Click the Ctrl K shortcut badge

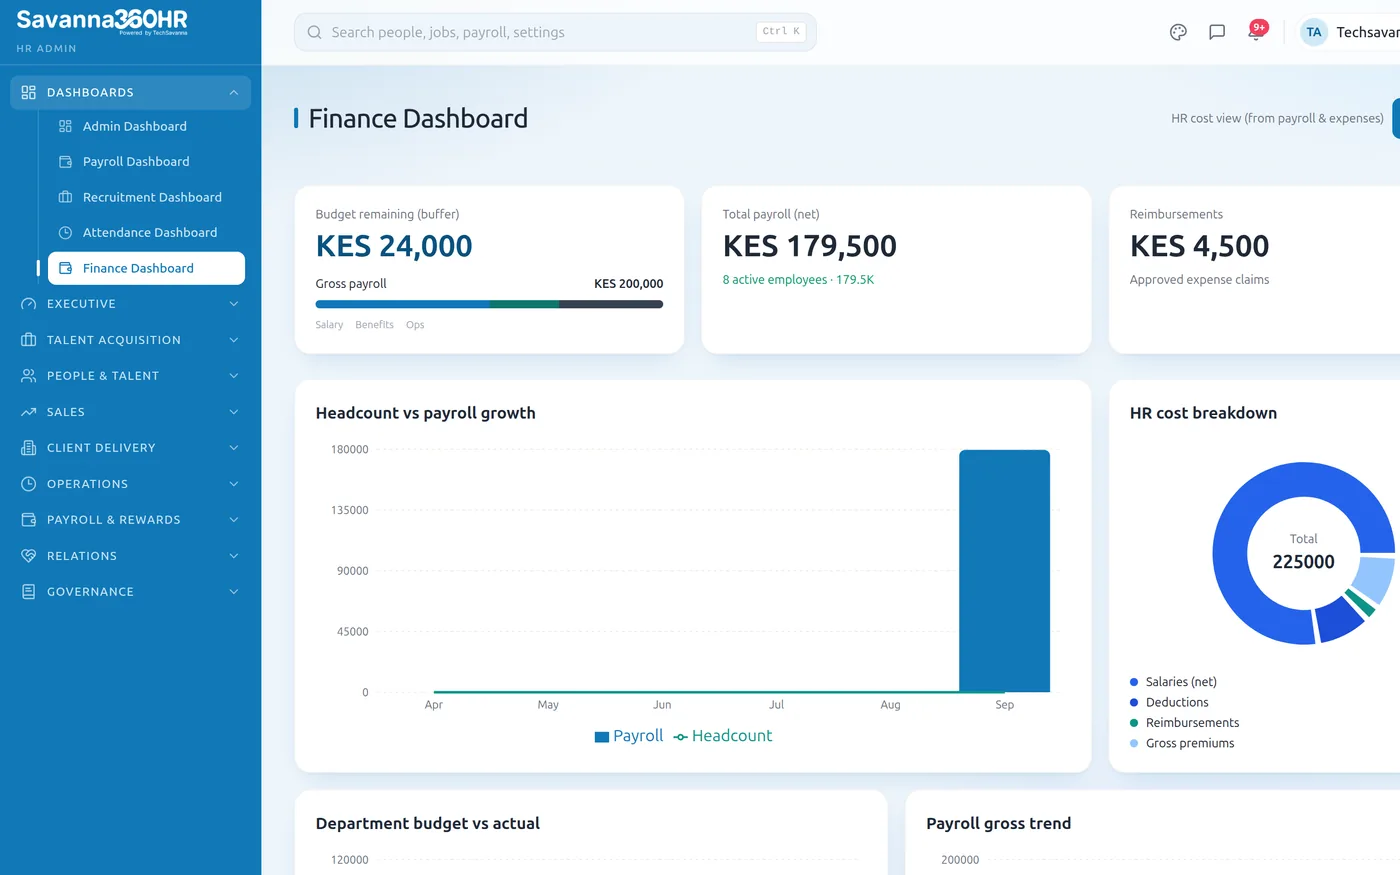[781, 32]
